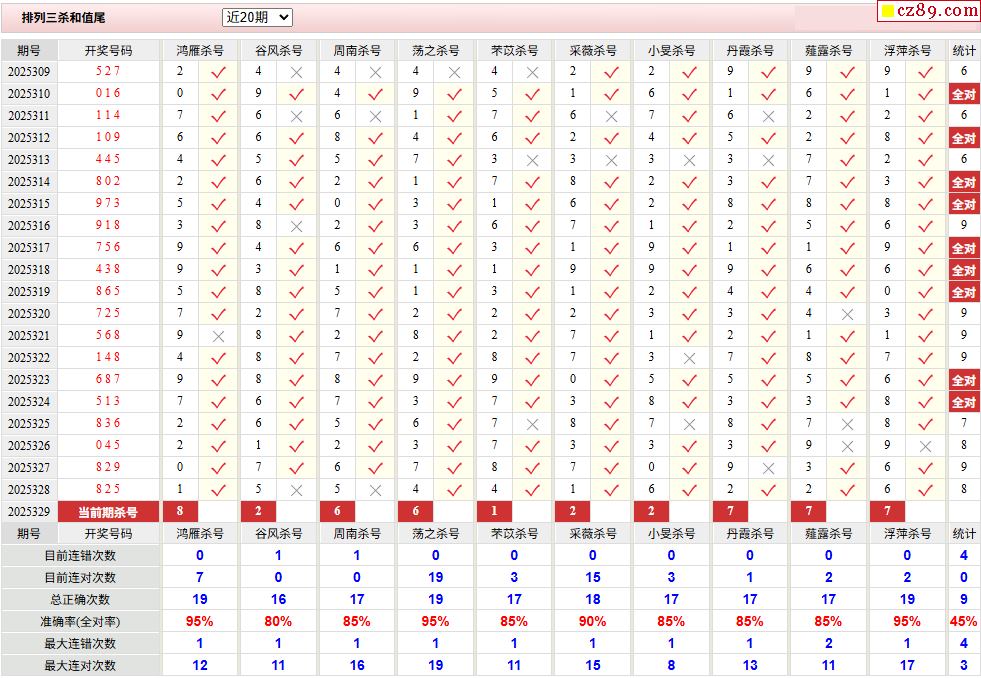Click the winning number 527 in row 2025309
The height and width of the screenshot is (678, 981).
tap(108, 72)
